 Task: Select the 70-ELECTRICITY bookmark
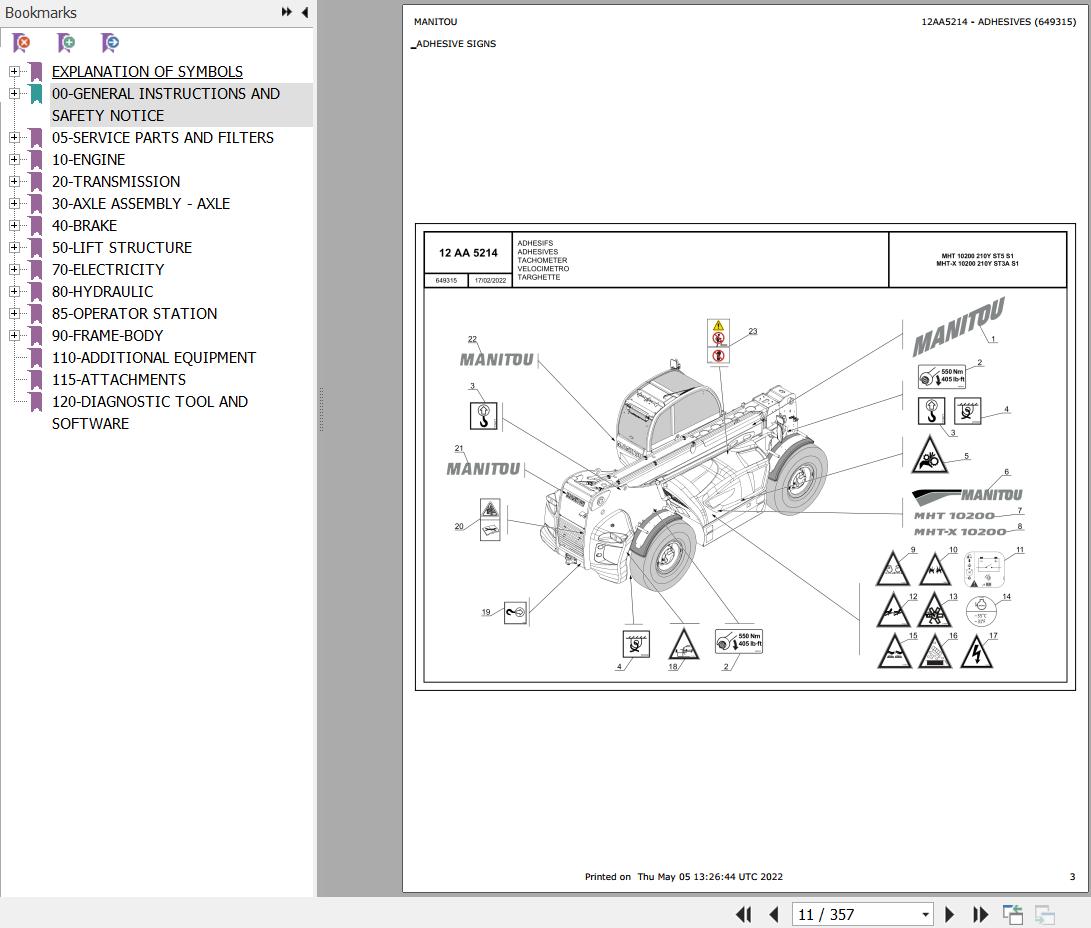[x=108, y=269]
